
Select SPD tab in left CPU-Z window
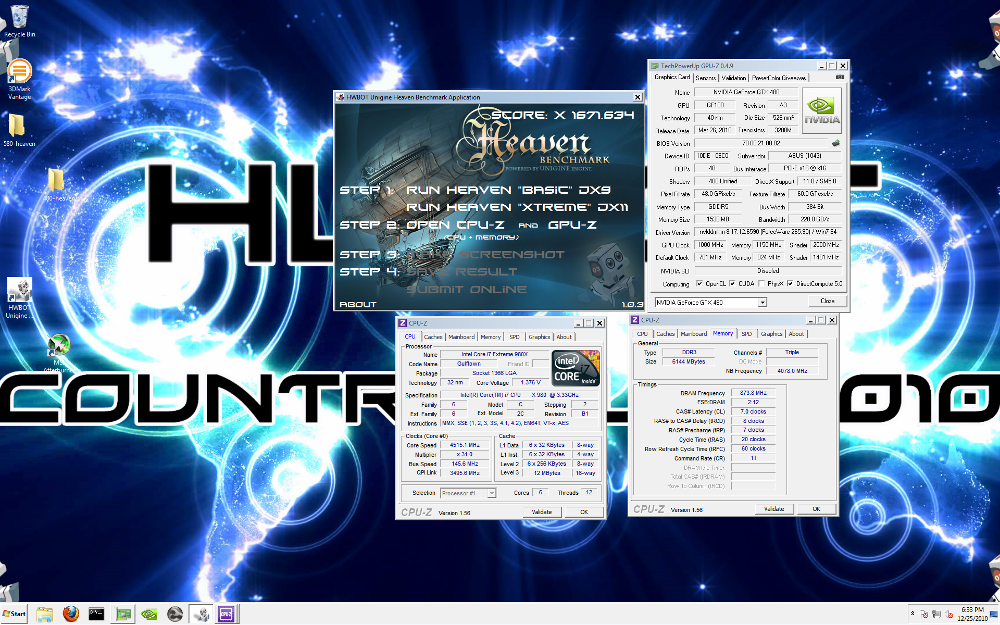[x=515, y=337]
